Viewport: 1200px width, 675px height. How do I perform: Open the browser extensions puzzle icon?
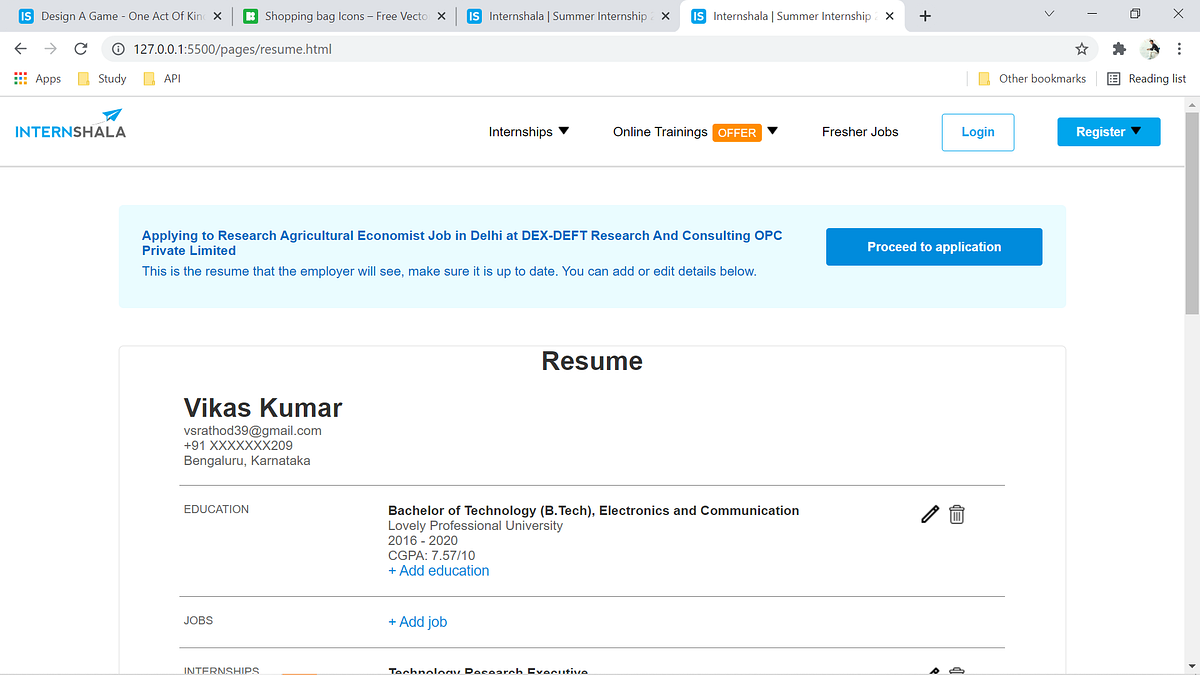coord(1118,47)
